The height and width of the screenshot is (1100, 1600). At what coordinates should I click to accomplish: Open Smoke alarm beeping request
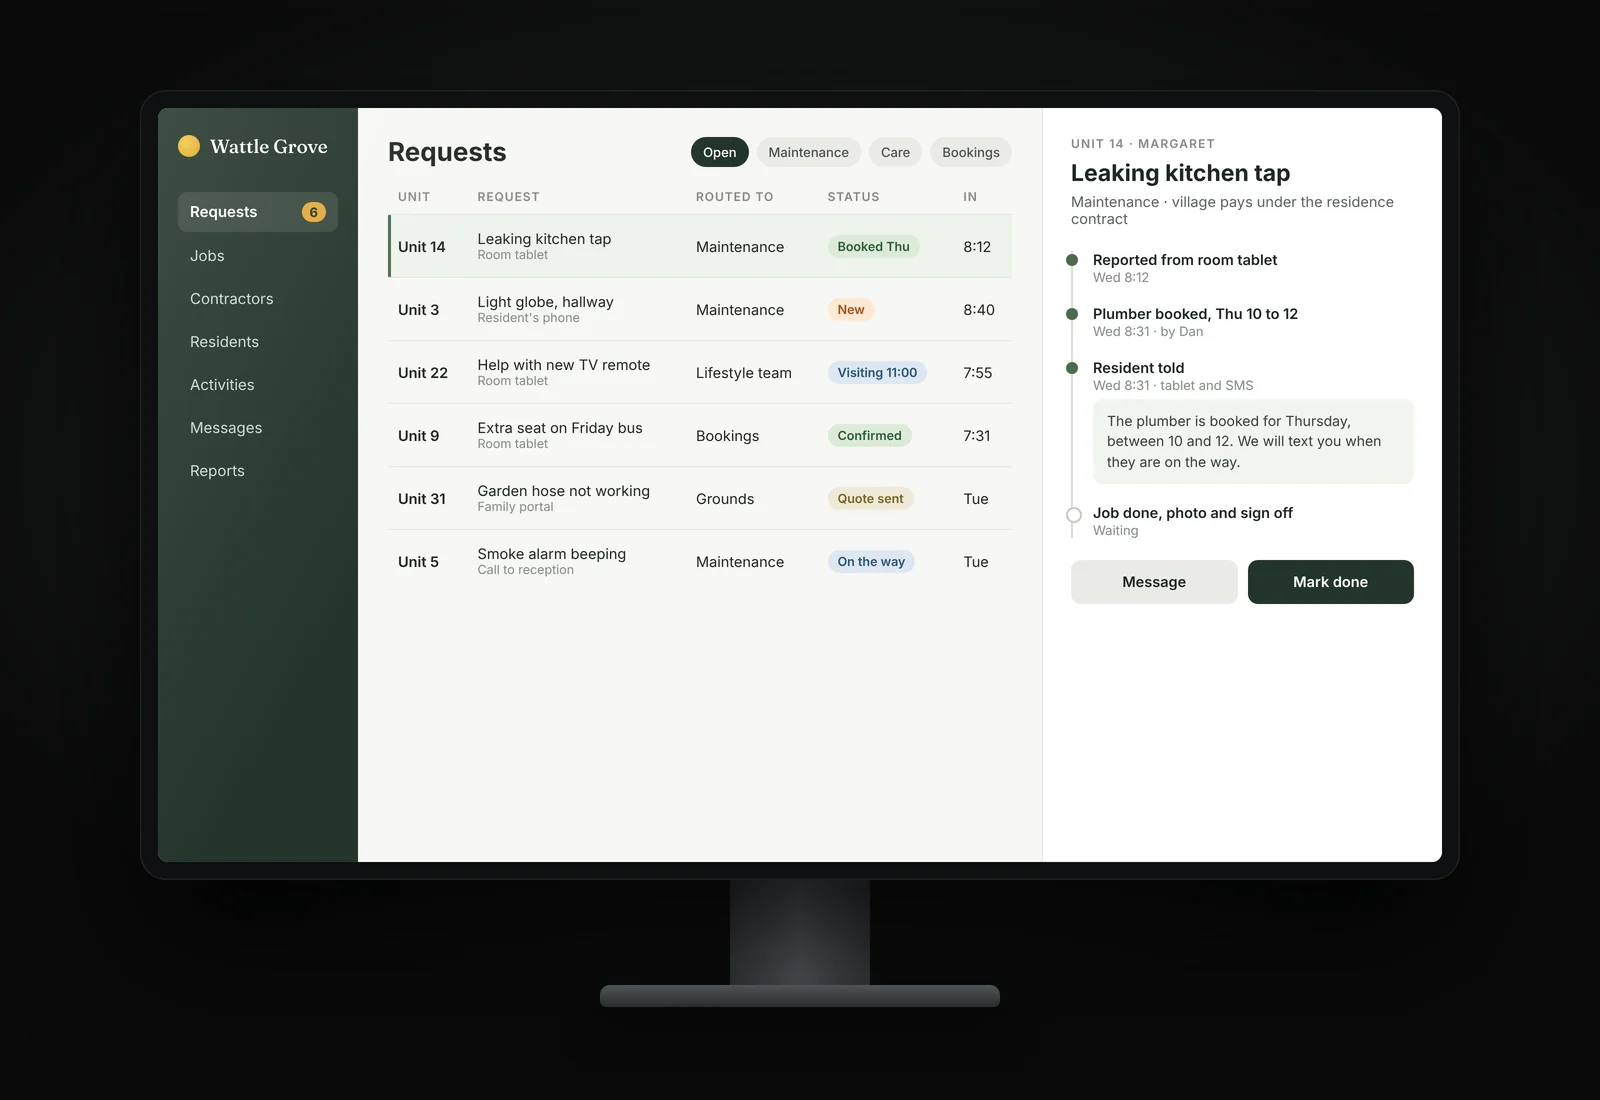coord(700,561)
